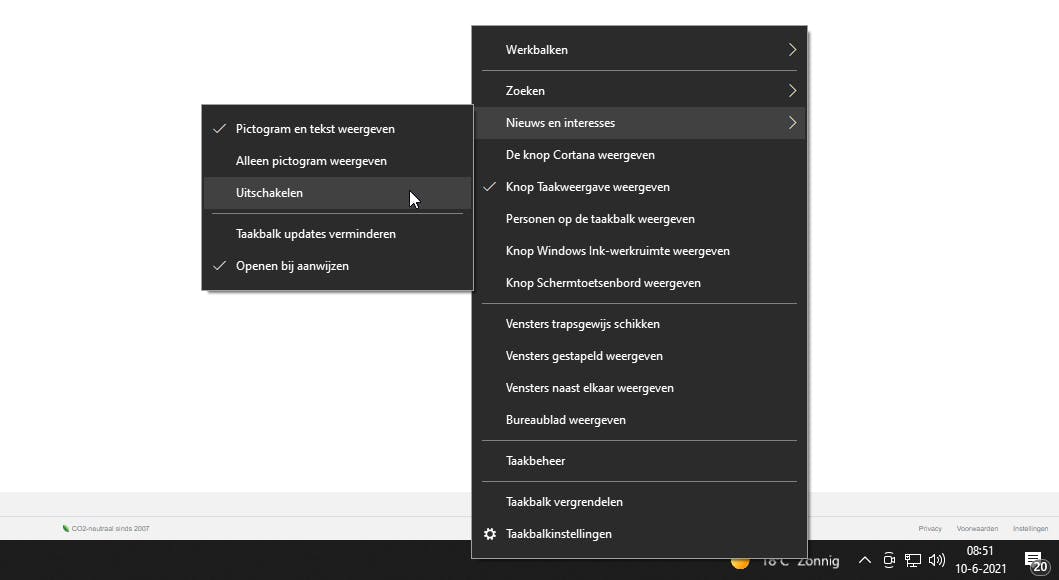Click the sunny weather icon on taskbar

tap(740, 563)
